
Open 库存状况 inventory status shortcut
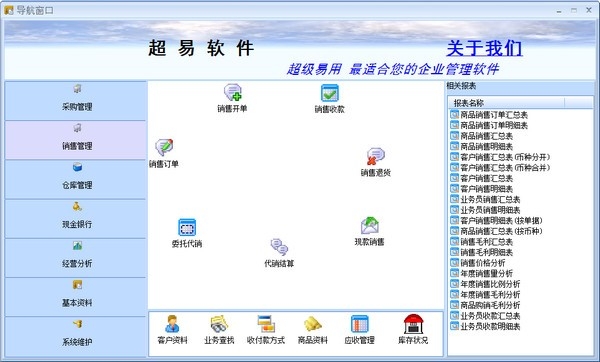(x=413, y=329)
